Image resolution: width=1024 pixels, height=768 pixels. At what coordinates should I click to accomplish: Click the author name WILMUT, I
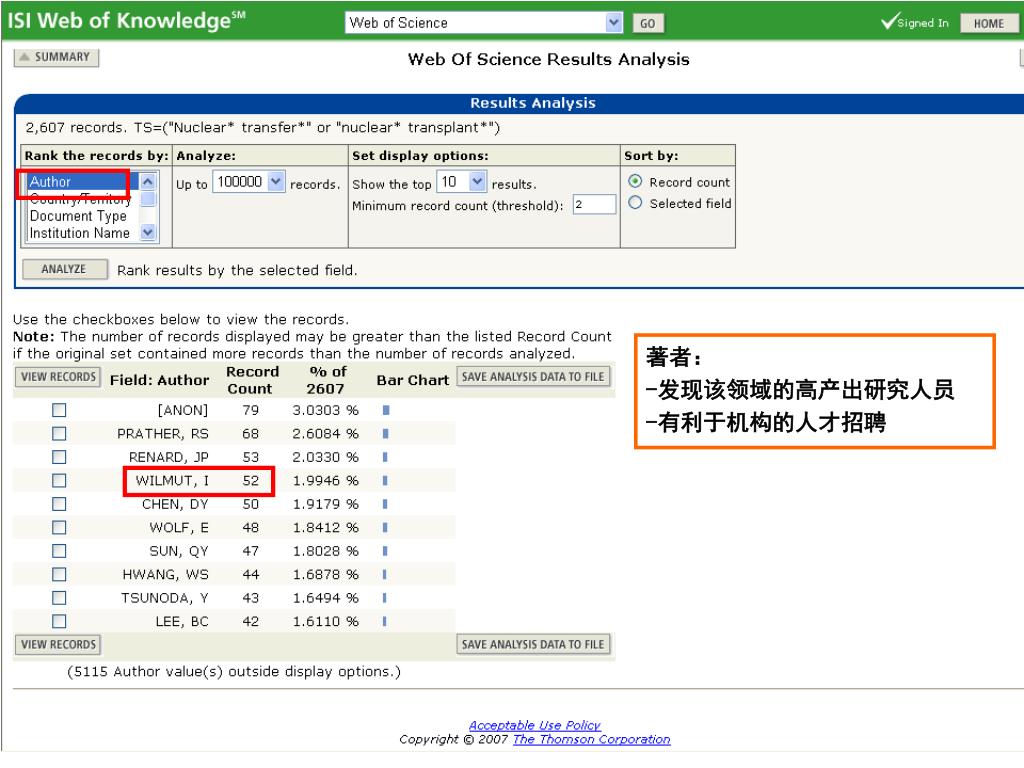coord(172,481)
